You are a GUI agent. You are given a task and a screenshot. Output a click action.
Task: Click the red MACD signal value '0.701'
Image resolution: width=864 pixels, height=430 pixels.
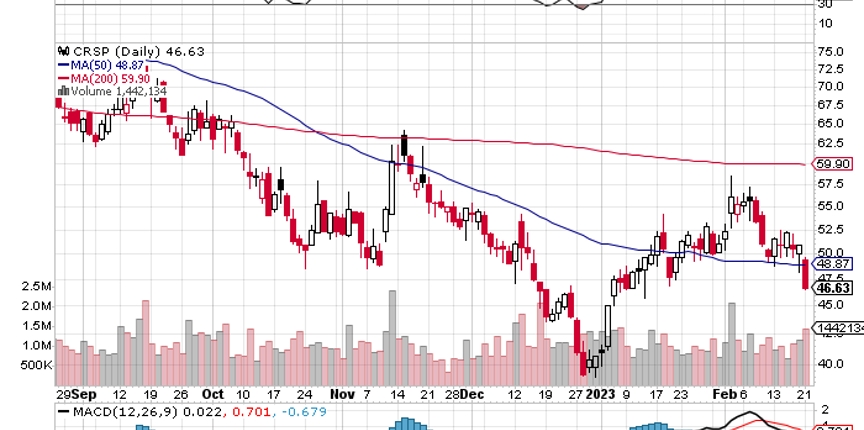click(251, 412)
